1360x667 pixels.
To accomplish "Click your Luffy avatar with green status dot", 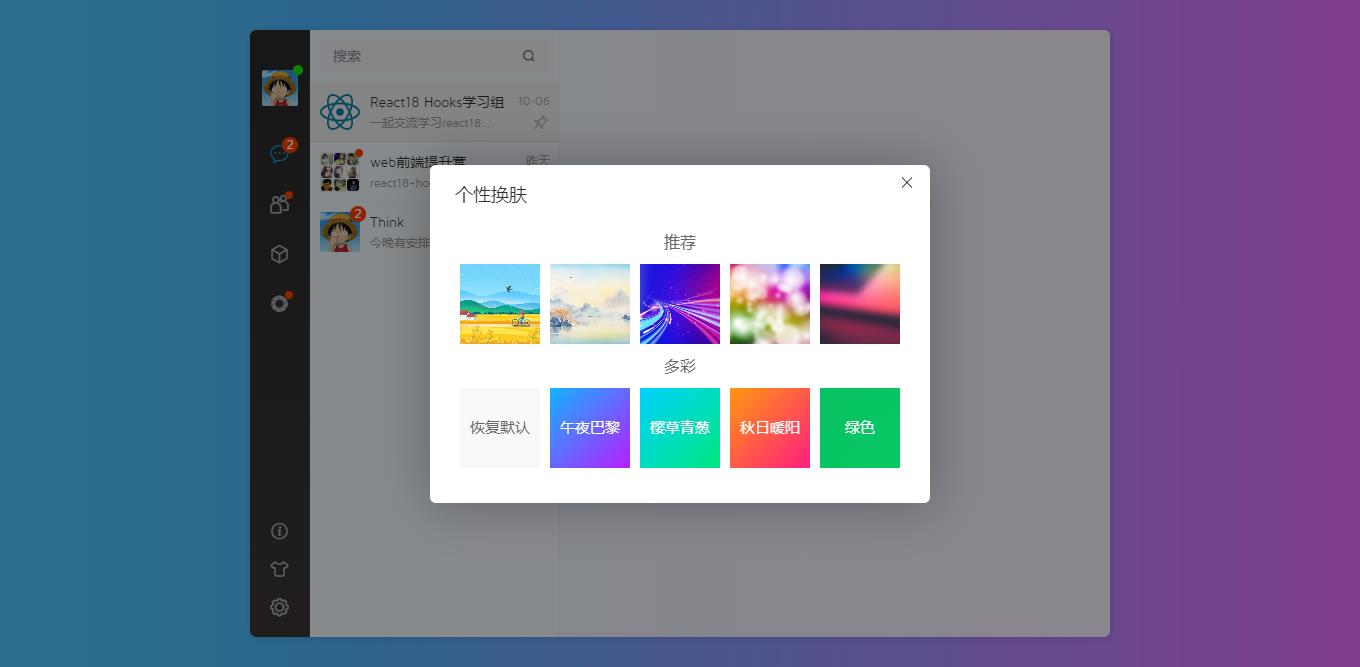I will coord(277,87).
